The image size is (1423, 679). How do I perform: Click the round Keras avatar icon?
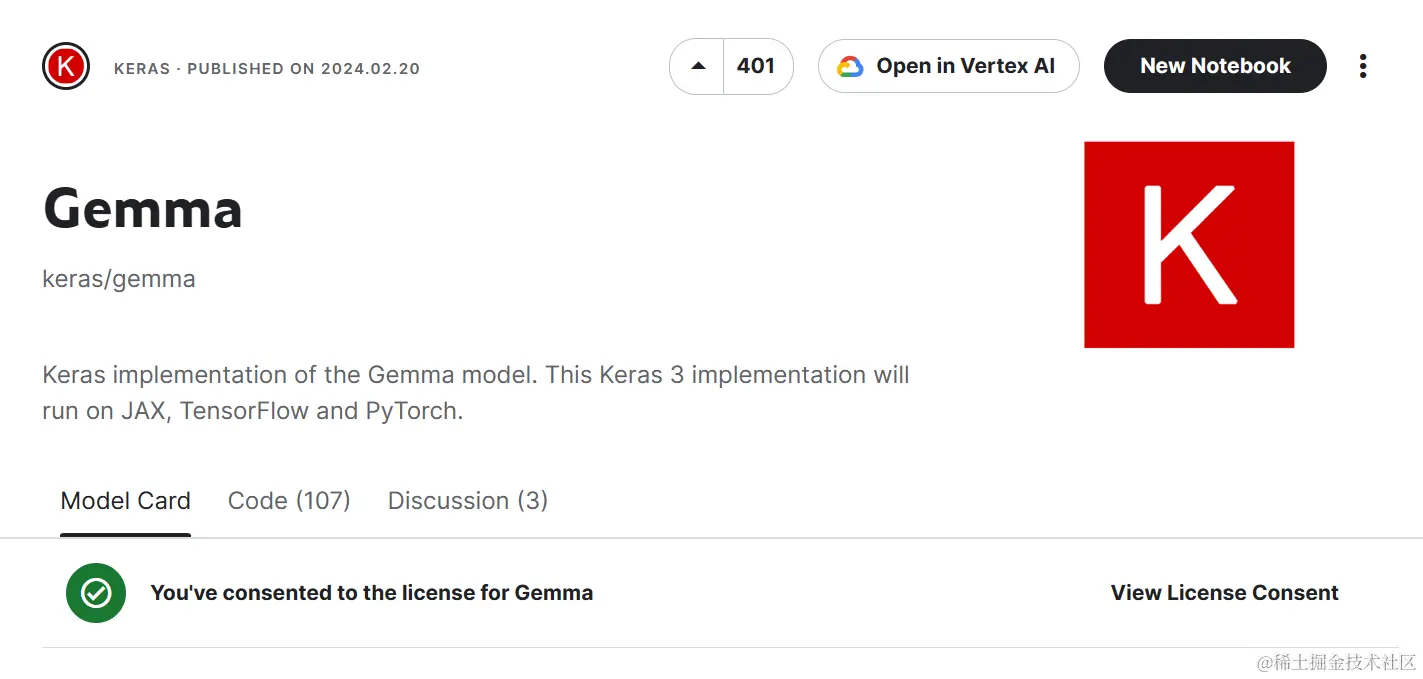66,67
